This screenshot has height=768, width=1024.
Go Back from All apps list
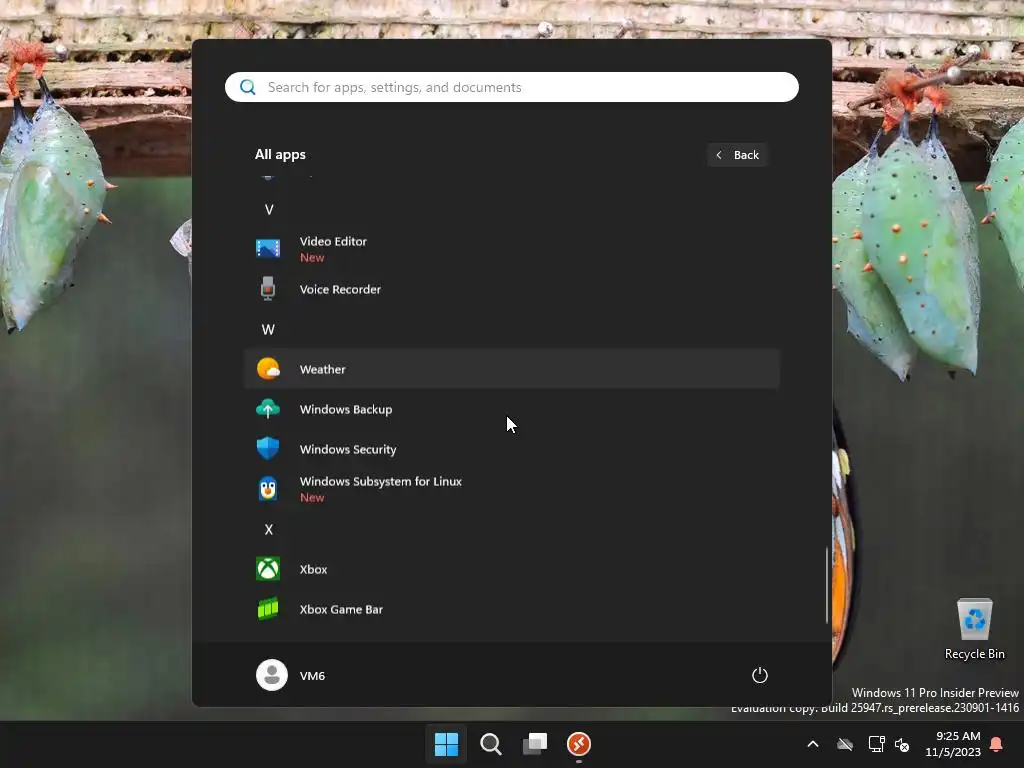(x=737, y=155)
